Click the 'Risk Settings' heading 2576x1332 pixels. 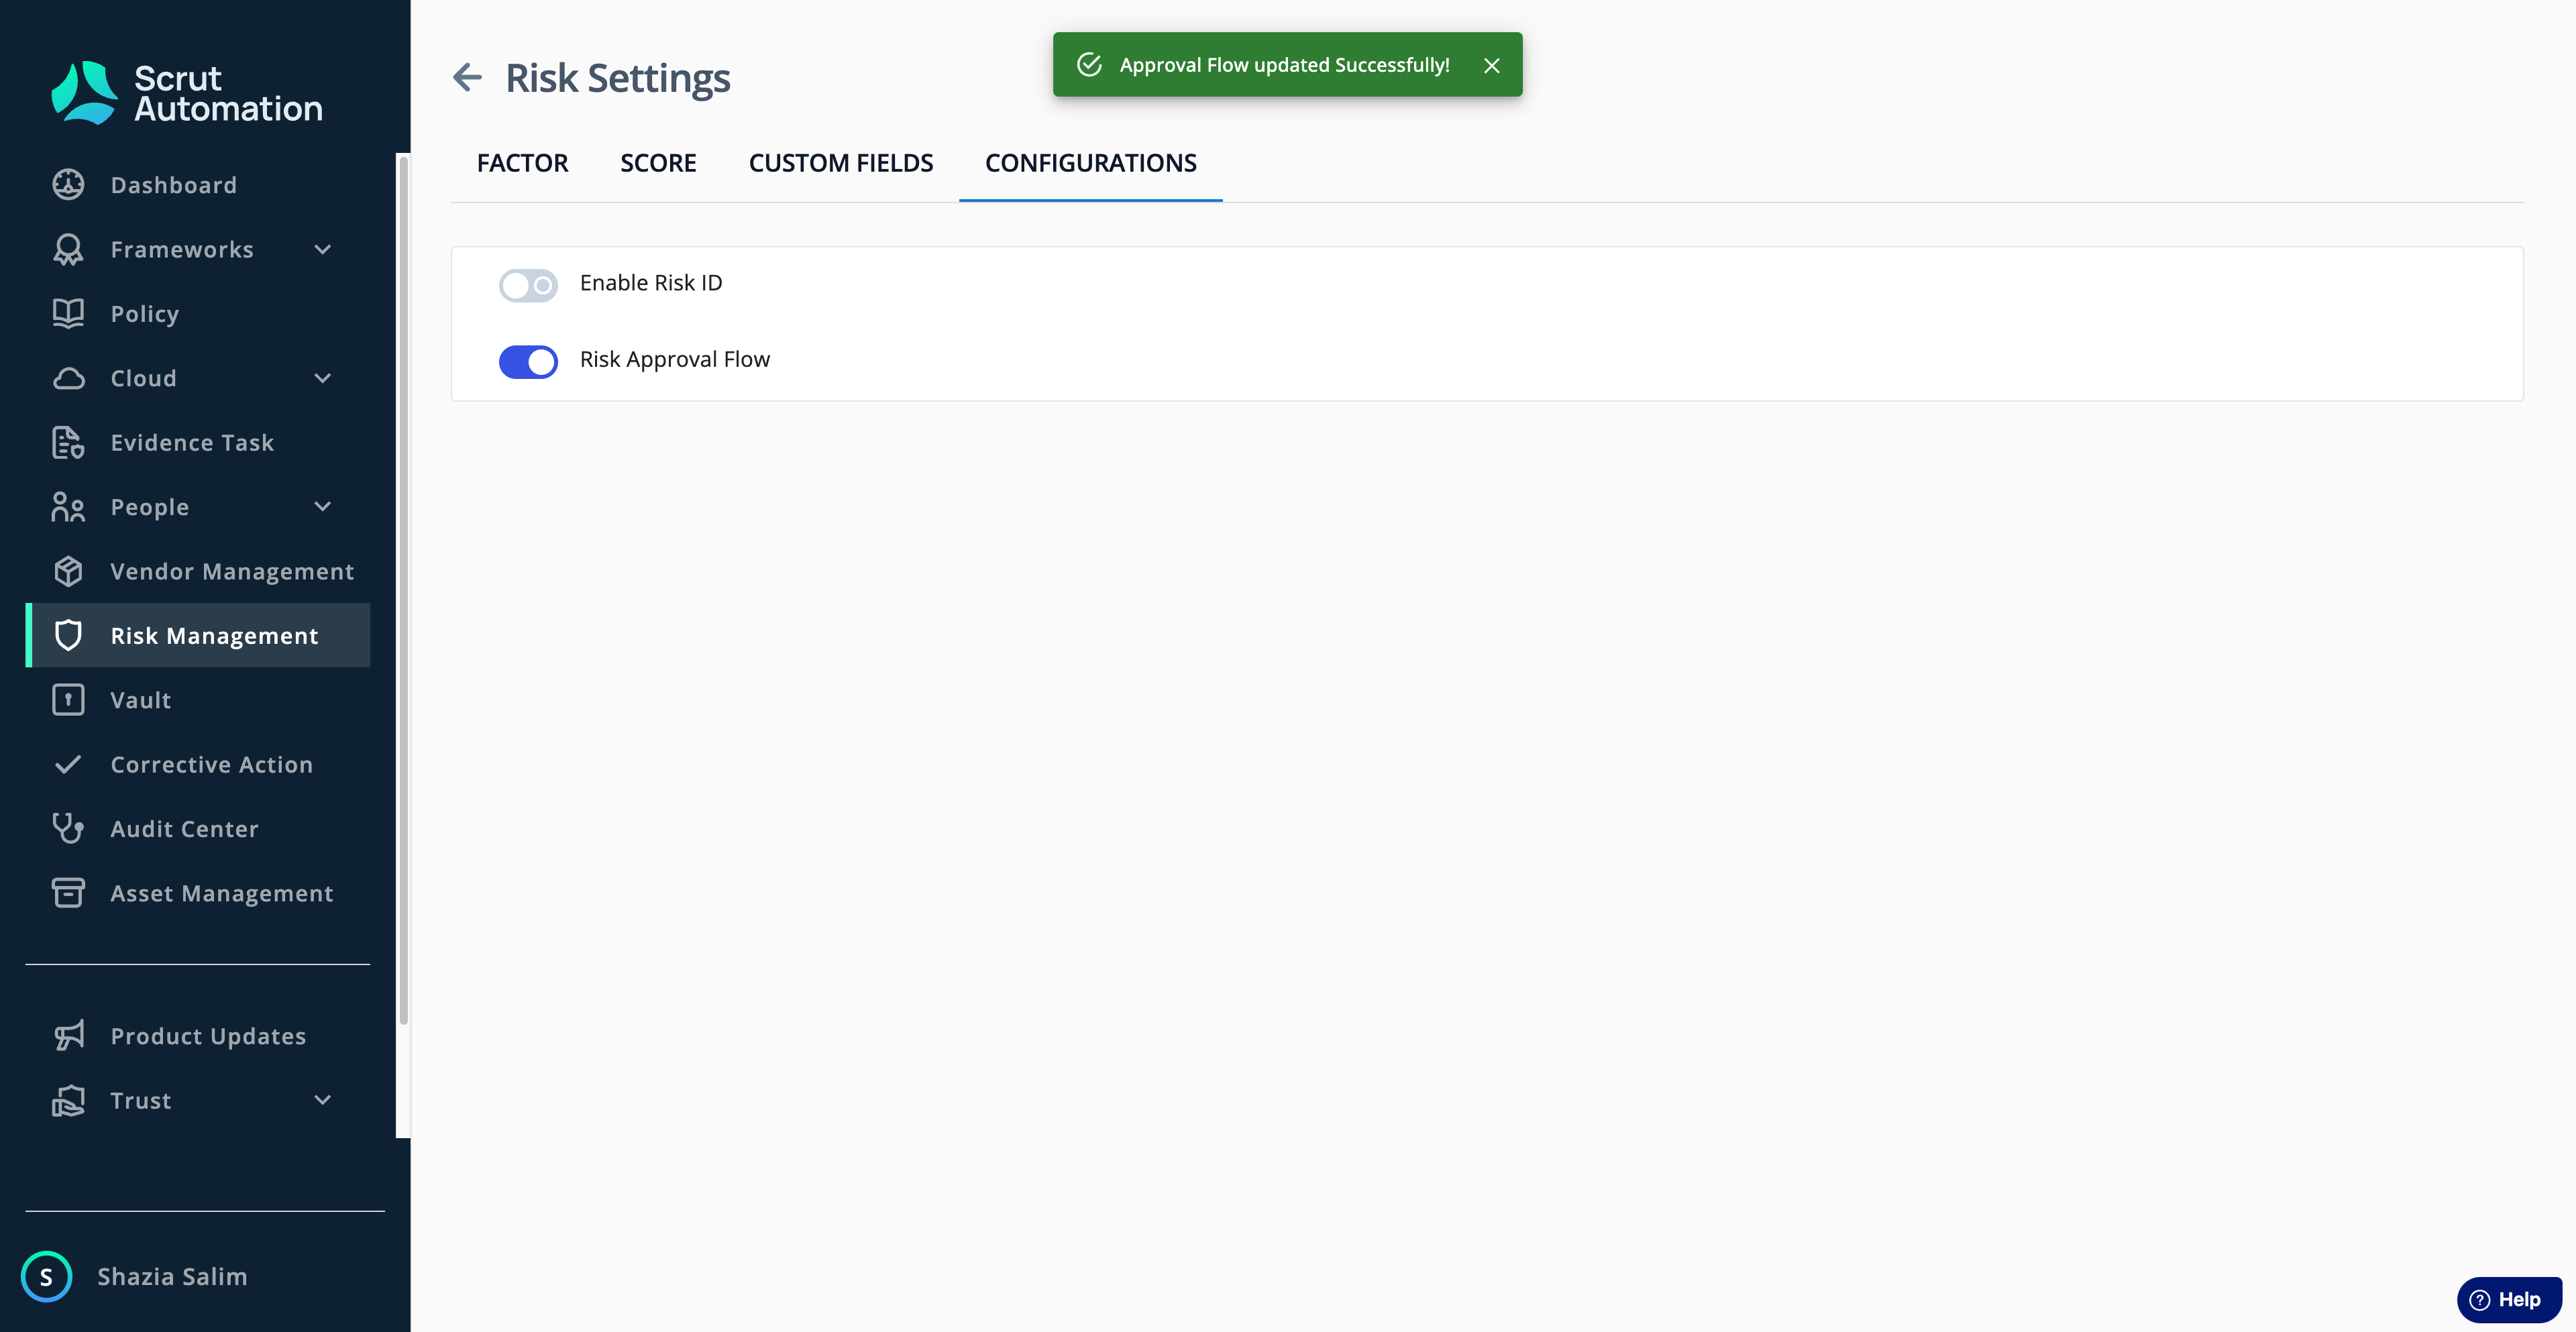pos(618,78)
